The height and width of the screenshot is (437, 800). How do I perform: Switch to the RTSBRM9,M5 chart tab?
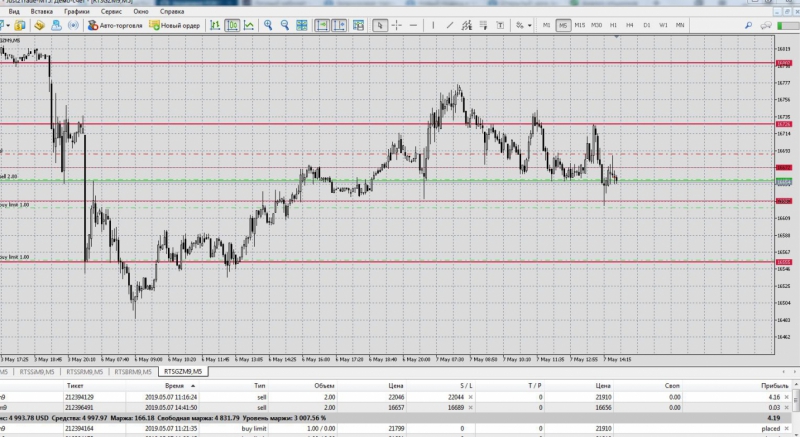133,371
